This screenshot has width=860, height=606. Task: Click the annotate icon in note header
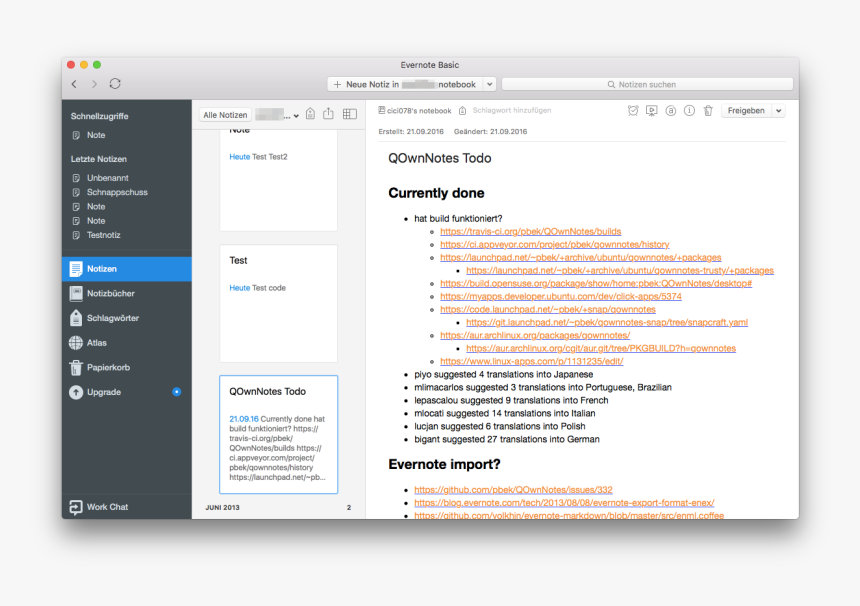(x=671, y=111)
